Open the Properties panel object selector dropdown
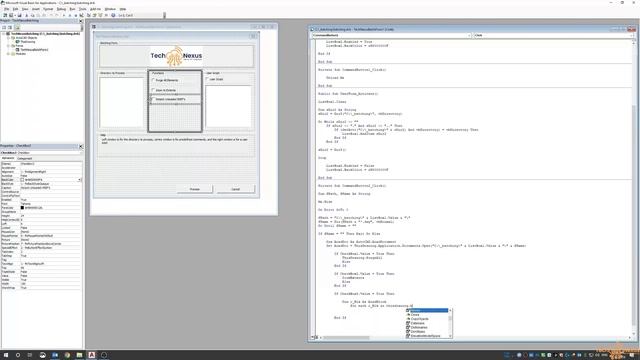The height and width of the screenshot is (360, 640). 80,153
